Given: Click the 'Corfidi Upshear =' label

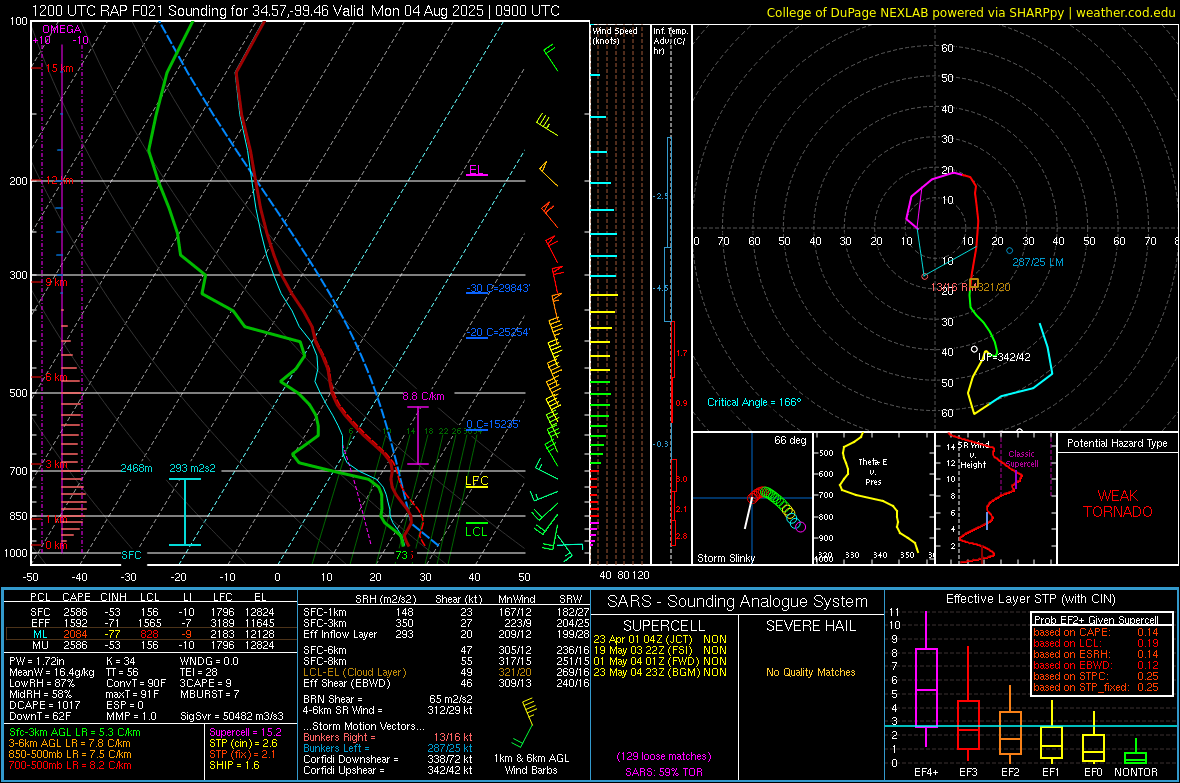Looking at the screenshot, I should tap(344, 770).
